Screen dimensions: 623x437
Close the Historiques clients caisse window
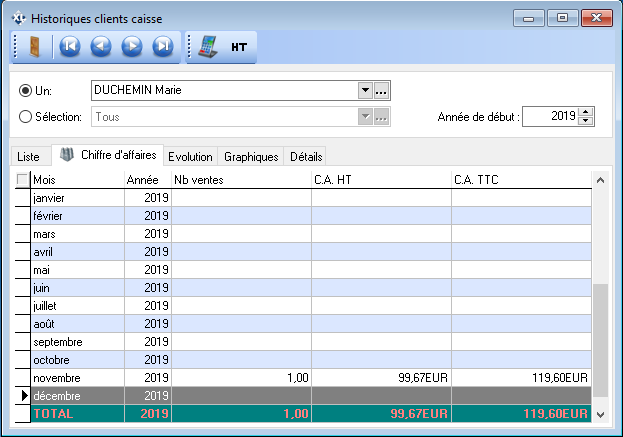(596, 18)
